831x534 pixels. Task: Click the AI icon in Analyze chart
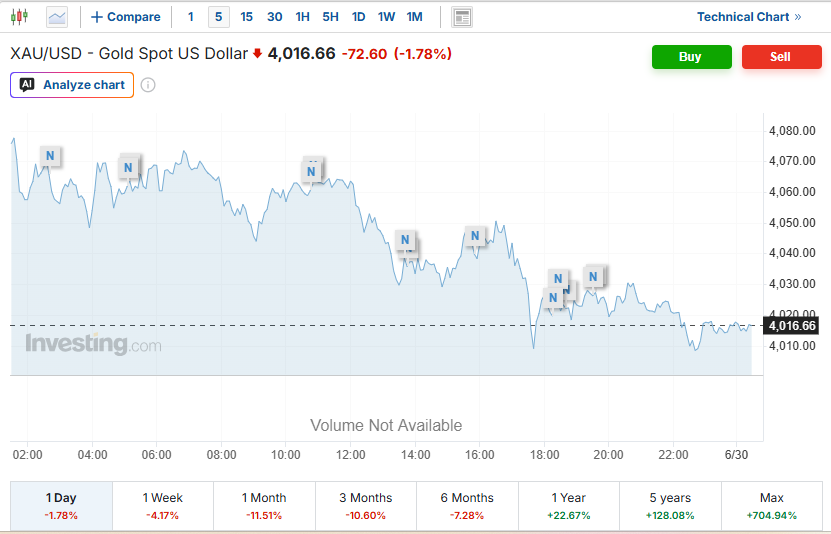[27, 85]
